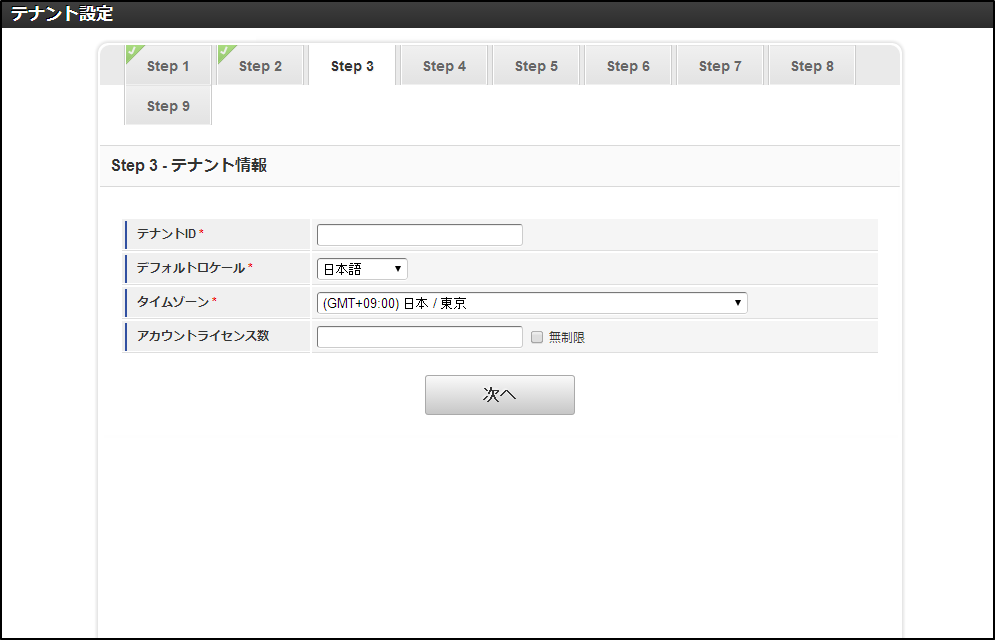Enable the 無制限 checkbox
The width and height of the screenshot is (995, 640).
[537, 337]
